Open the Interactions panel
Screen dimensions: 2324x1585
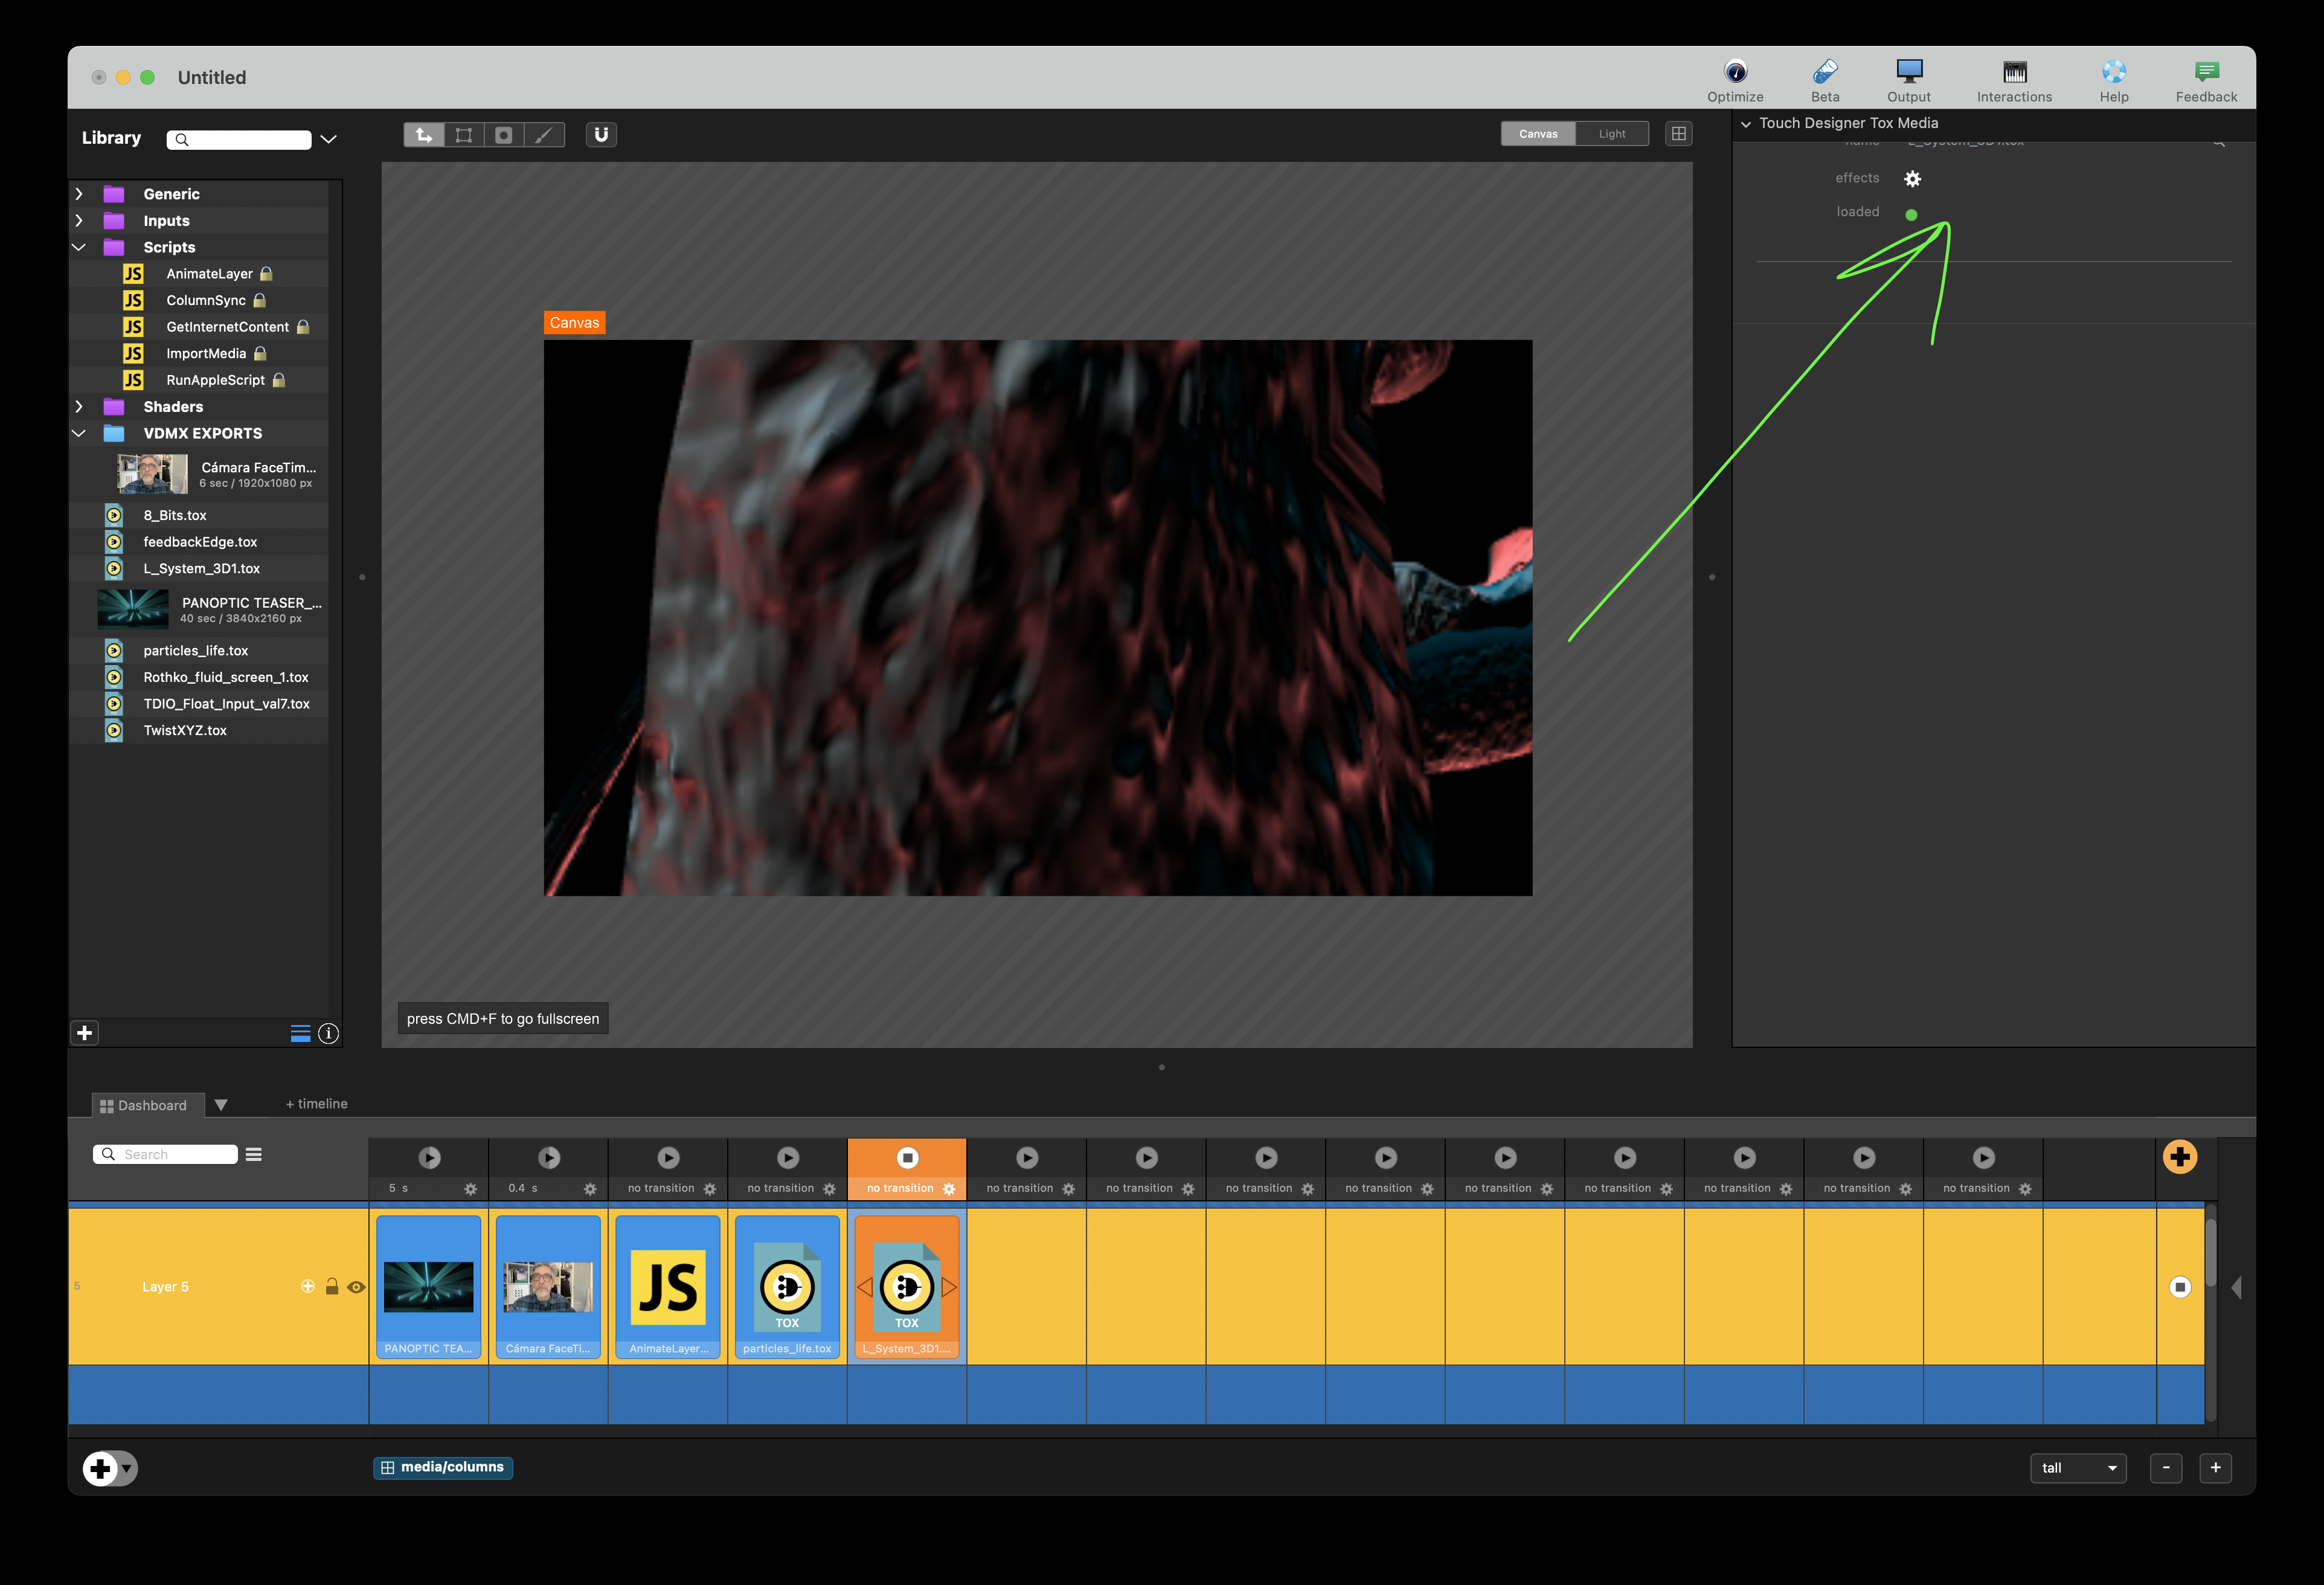[2014, 72]
